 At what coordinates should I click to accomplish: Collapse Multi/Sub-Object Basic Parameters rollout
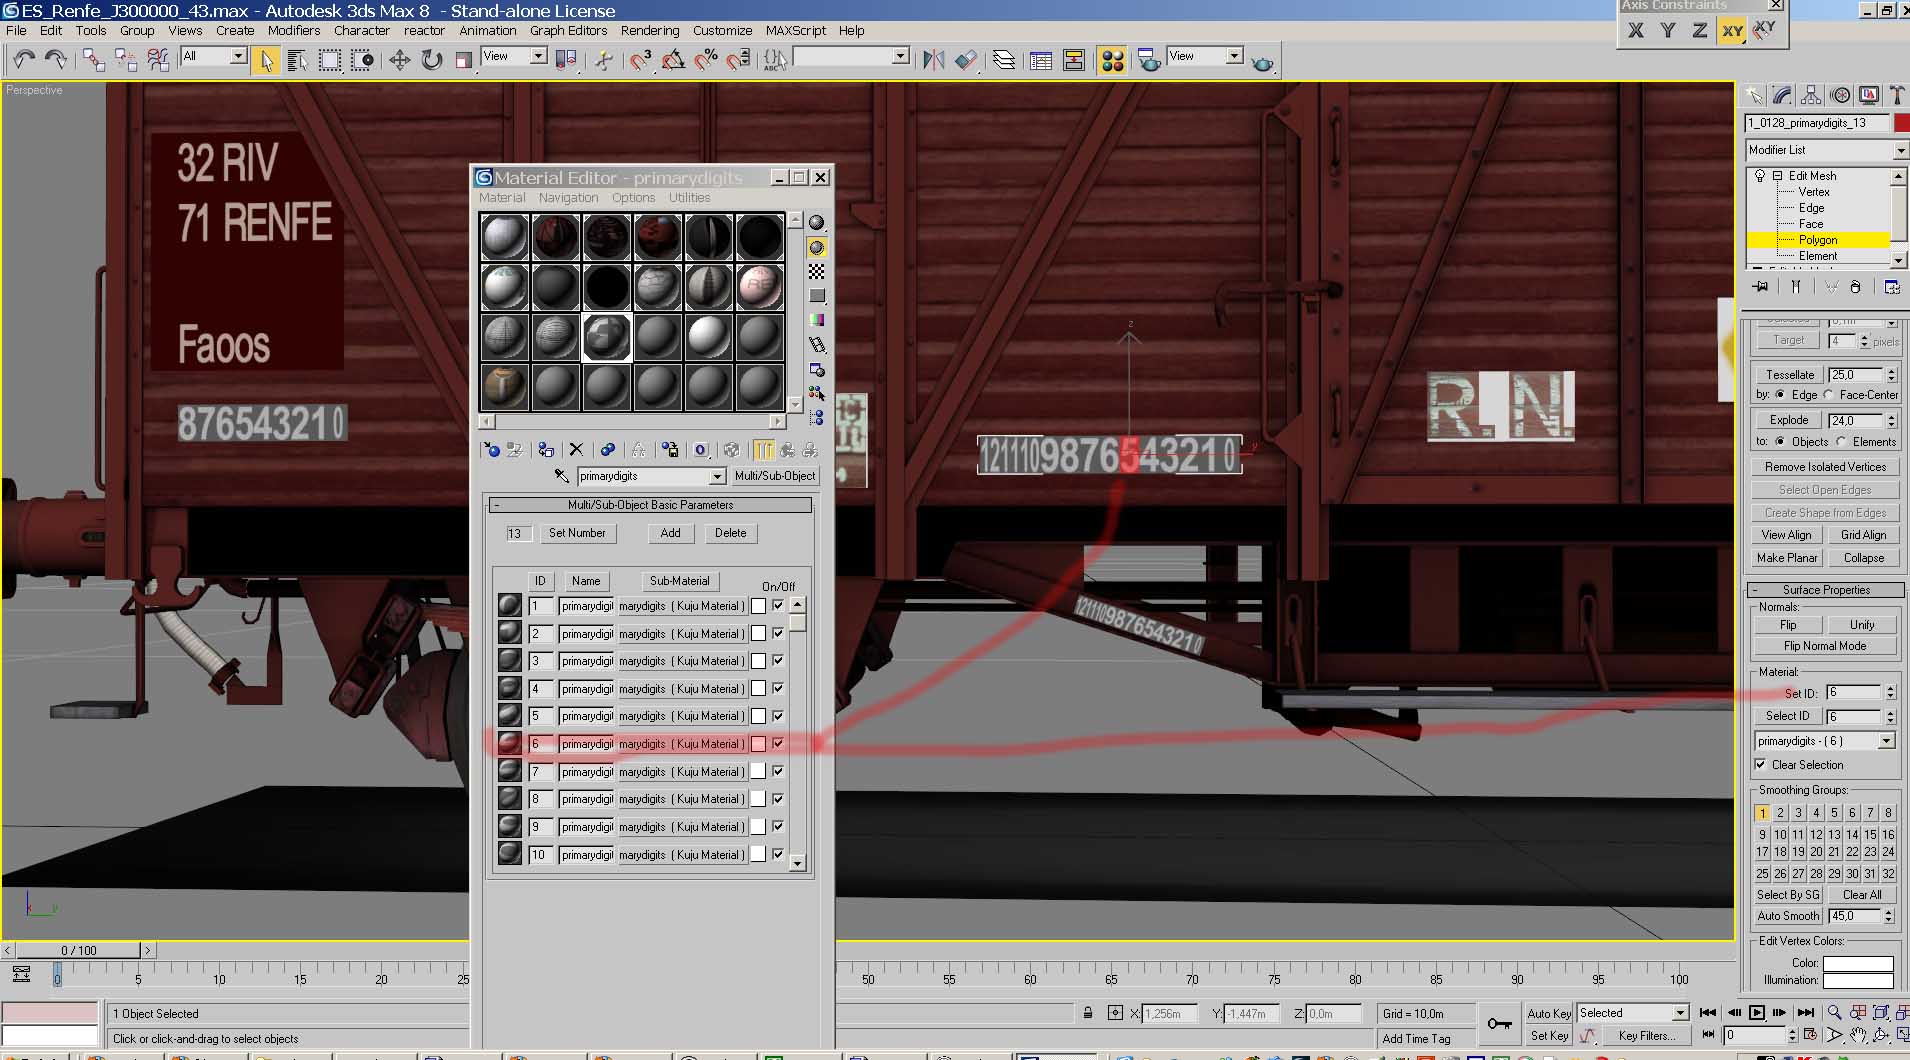click(x=650, y=505)
